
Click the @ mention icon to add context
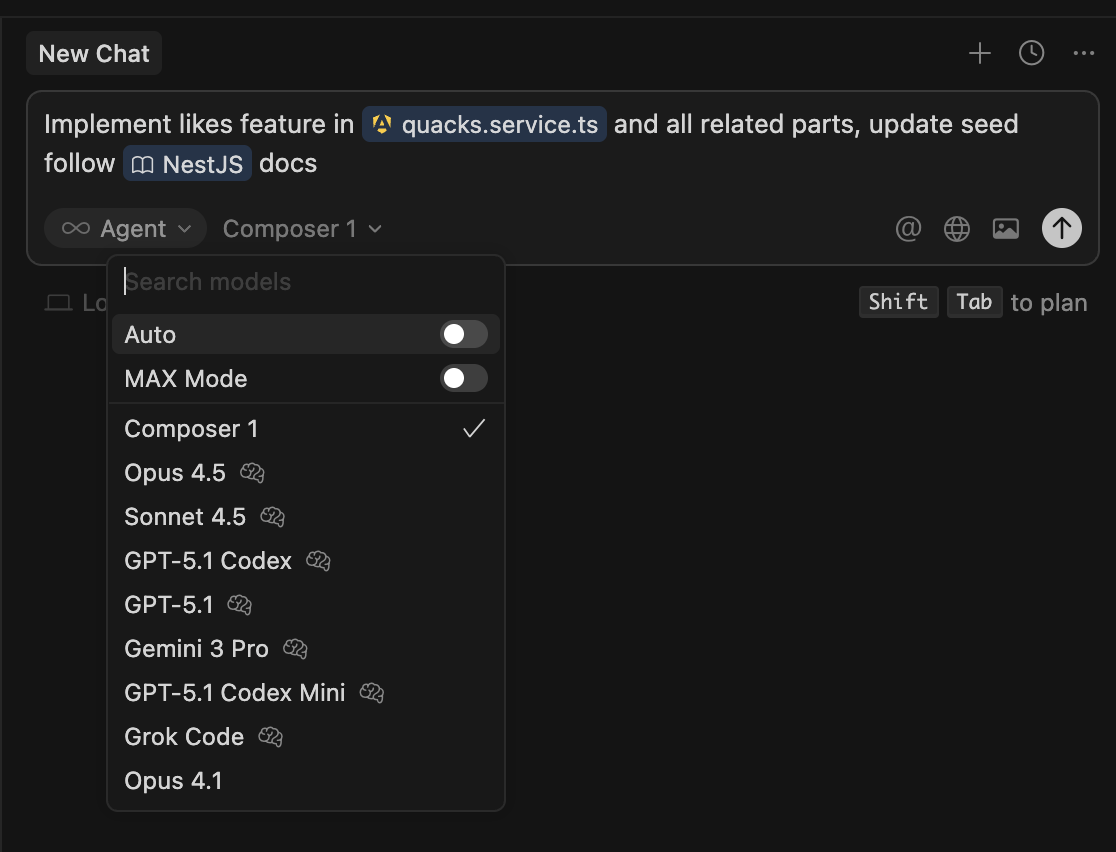tap(908, 228)
